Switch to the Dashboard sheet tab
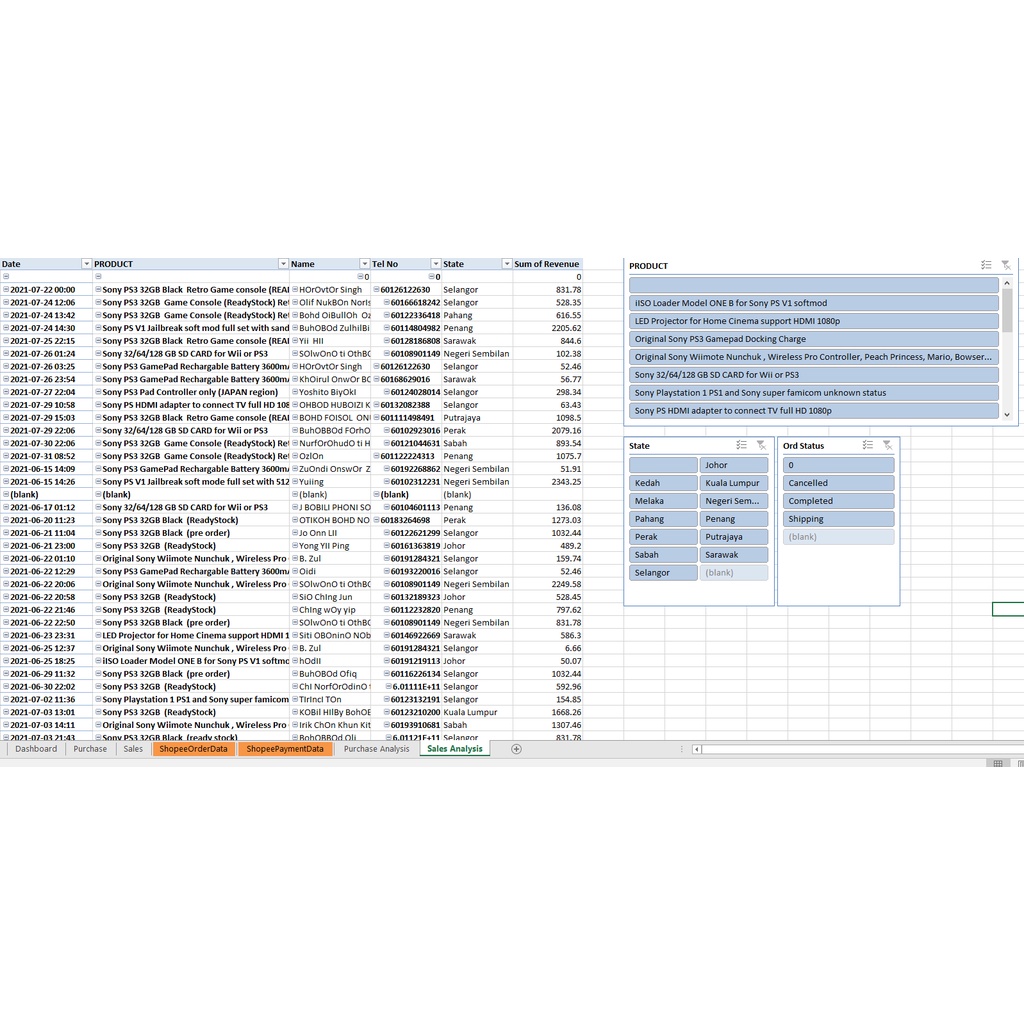The image size is (1024, 1024). click(x=36, y=749)
